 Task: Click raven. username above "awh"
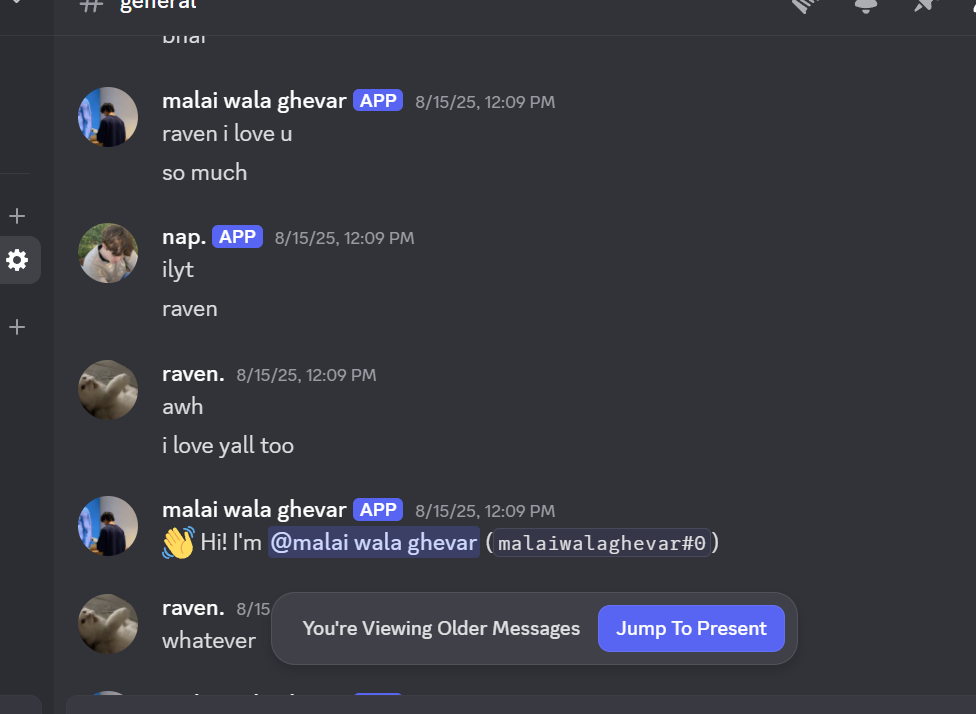tap(193, 374)
